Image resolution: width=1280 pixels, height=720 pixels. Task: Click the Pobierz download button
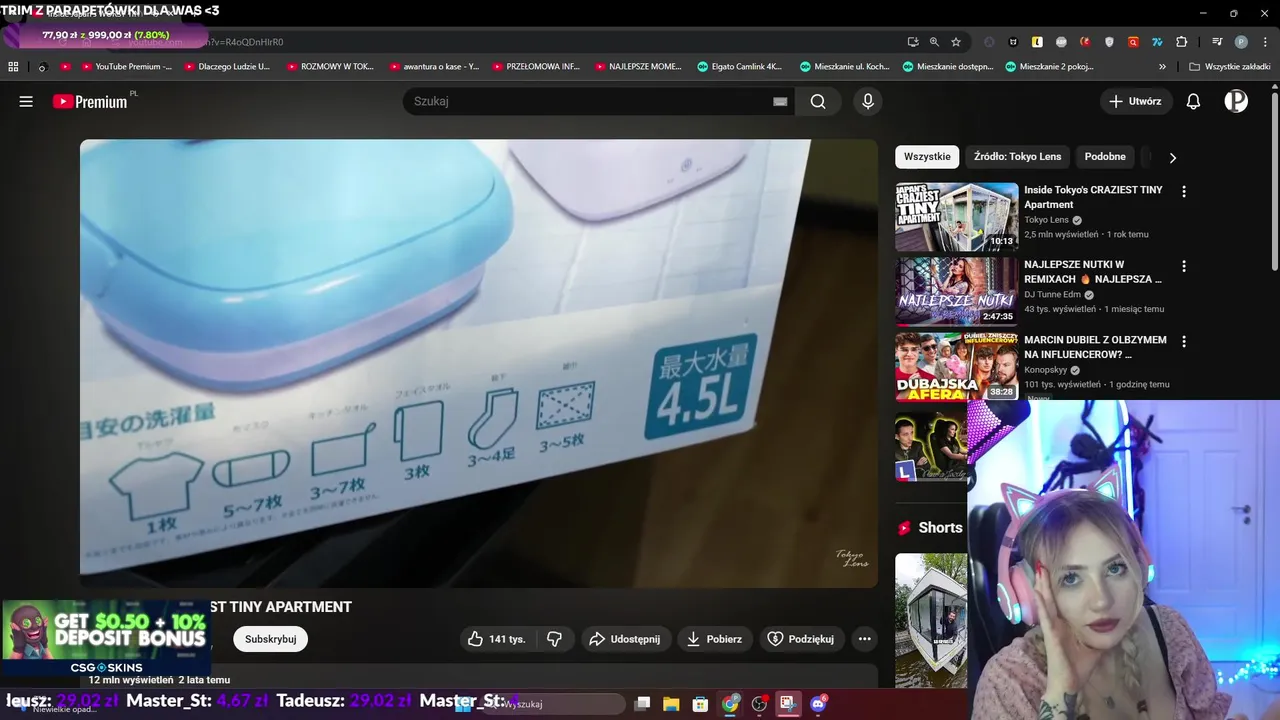(715, 639)
